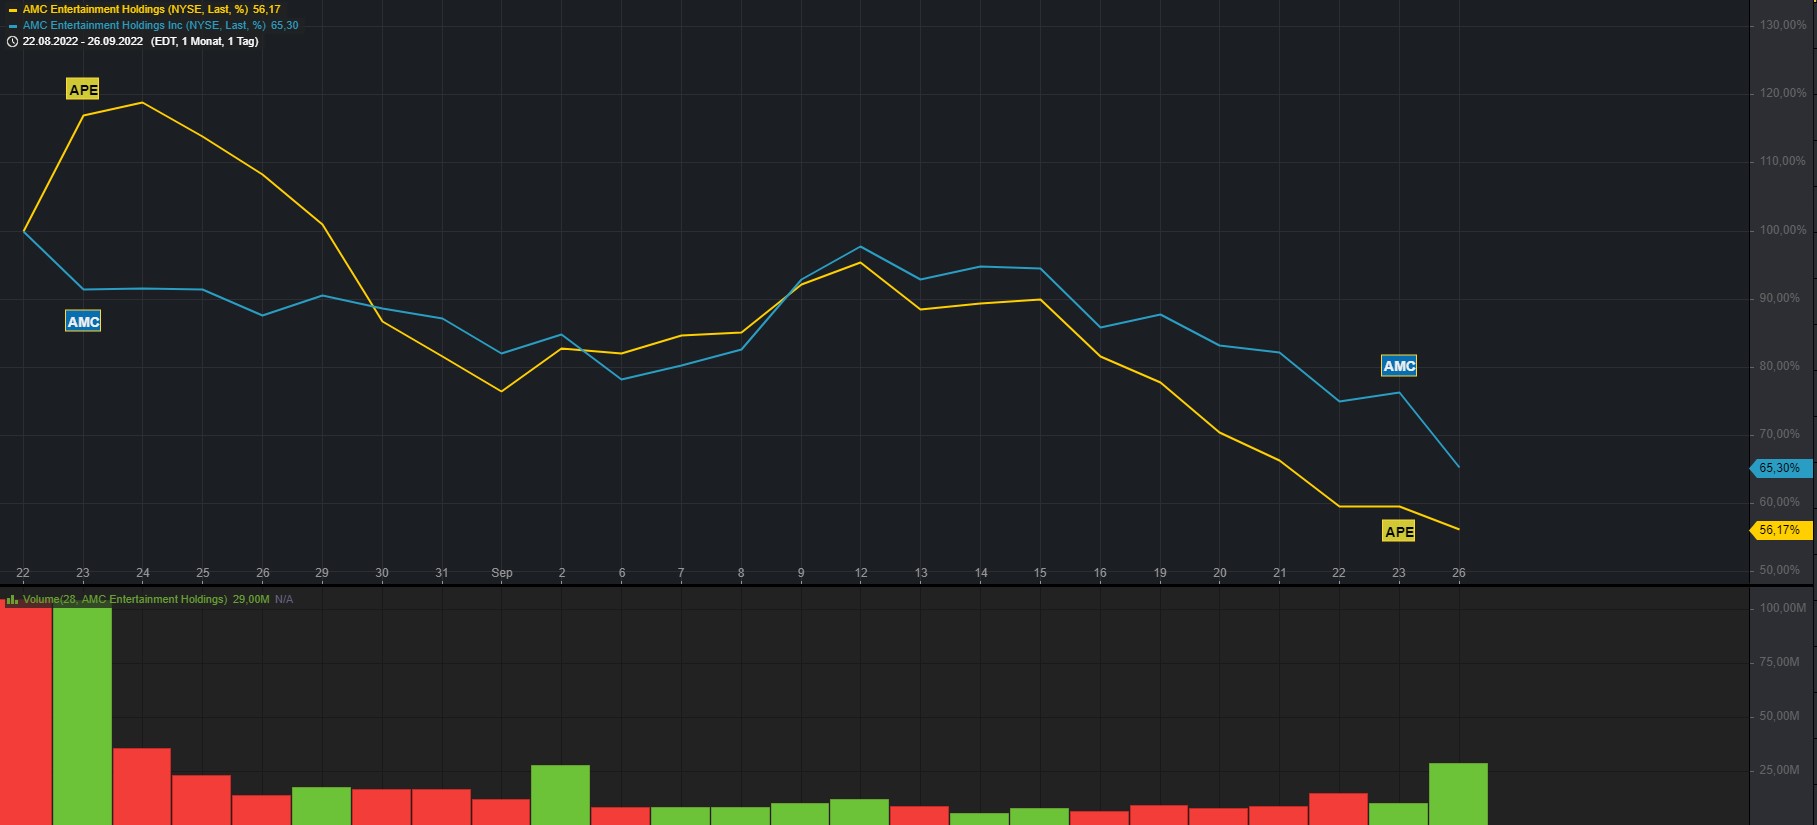
Task: Click the Sep month label on the time axis
Action: pos(502,573)
